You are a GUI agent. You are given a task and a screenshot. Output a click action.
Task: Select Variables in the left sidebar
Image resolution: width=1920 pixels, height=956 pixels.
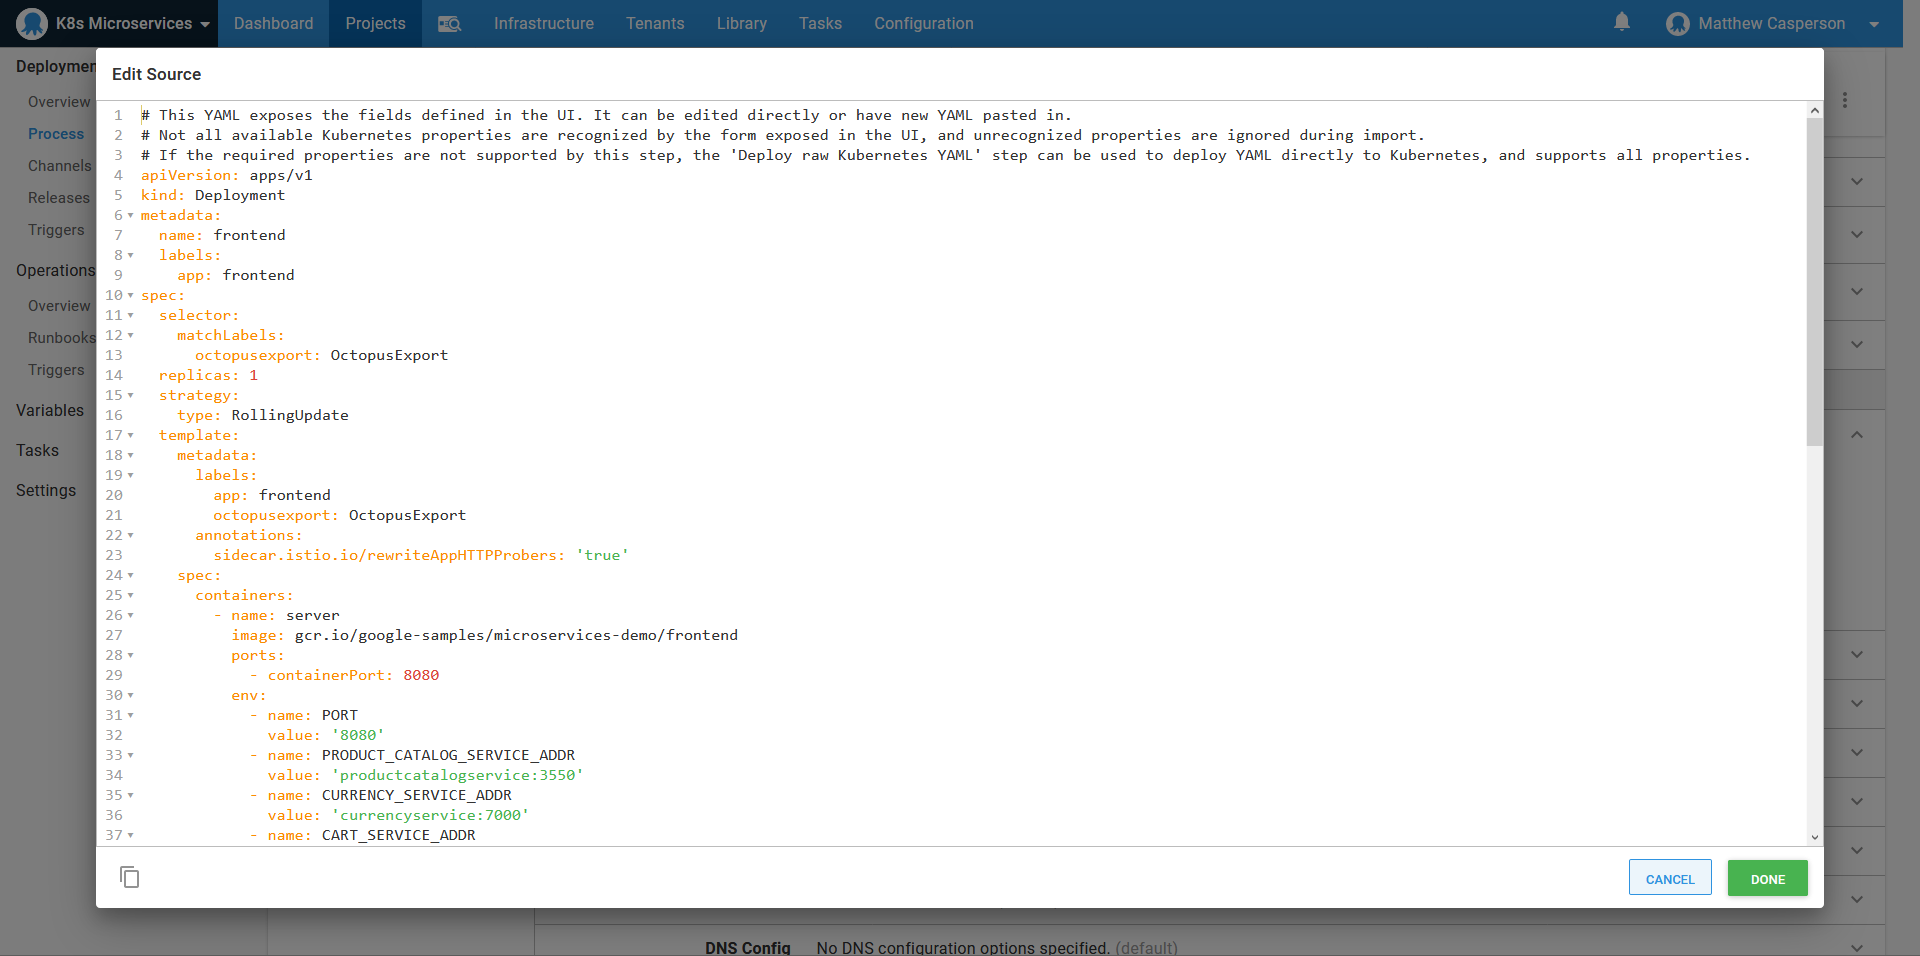[49, 410]
